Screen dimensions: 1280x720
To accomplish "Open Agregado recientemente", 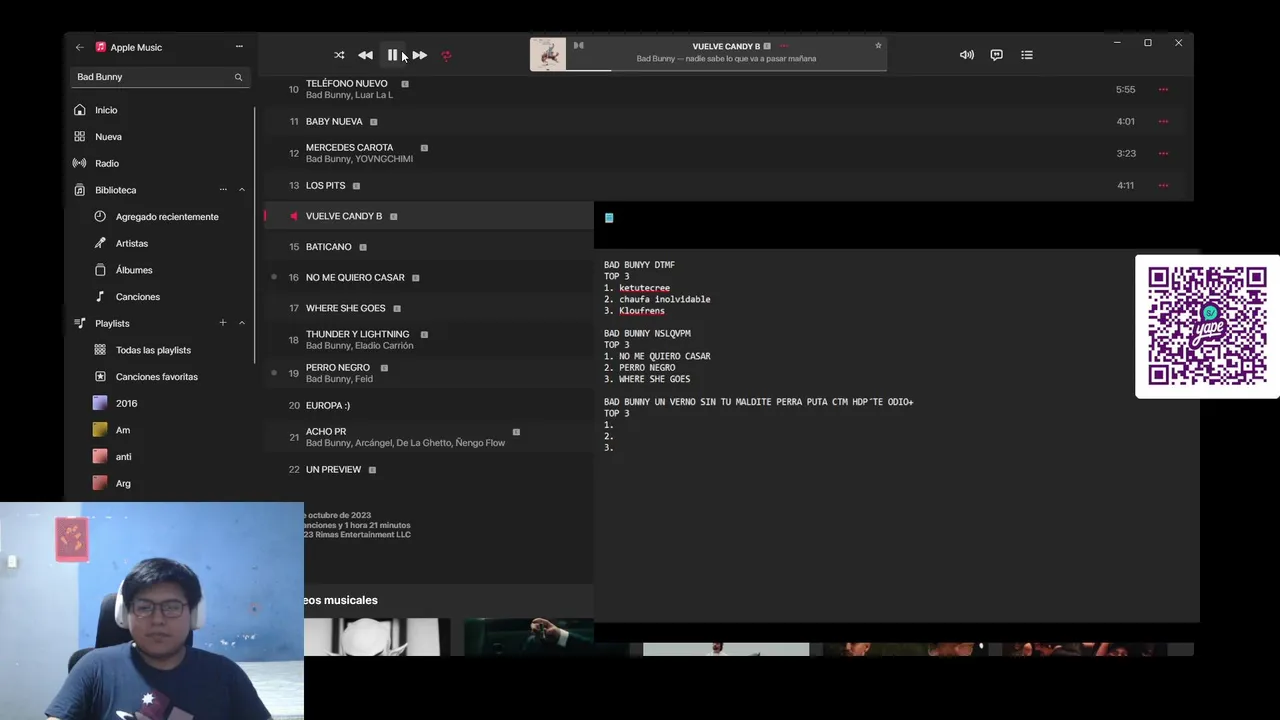I will coord(167,217).
